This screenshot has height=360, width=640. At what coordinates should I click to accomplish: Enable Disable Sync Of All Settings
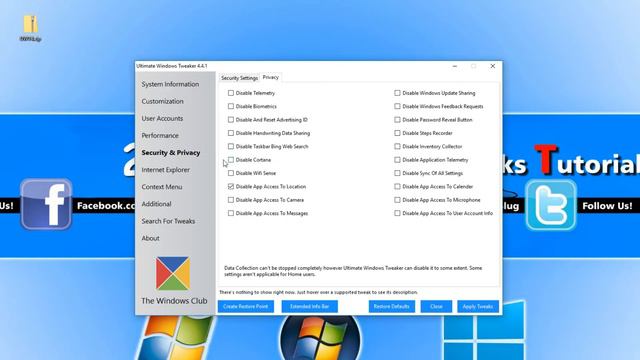click(x=397, y=173)
